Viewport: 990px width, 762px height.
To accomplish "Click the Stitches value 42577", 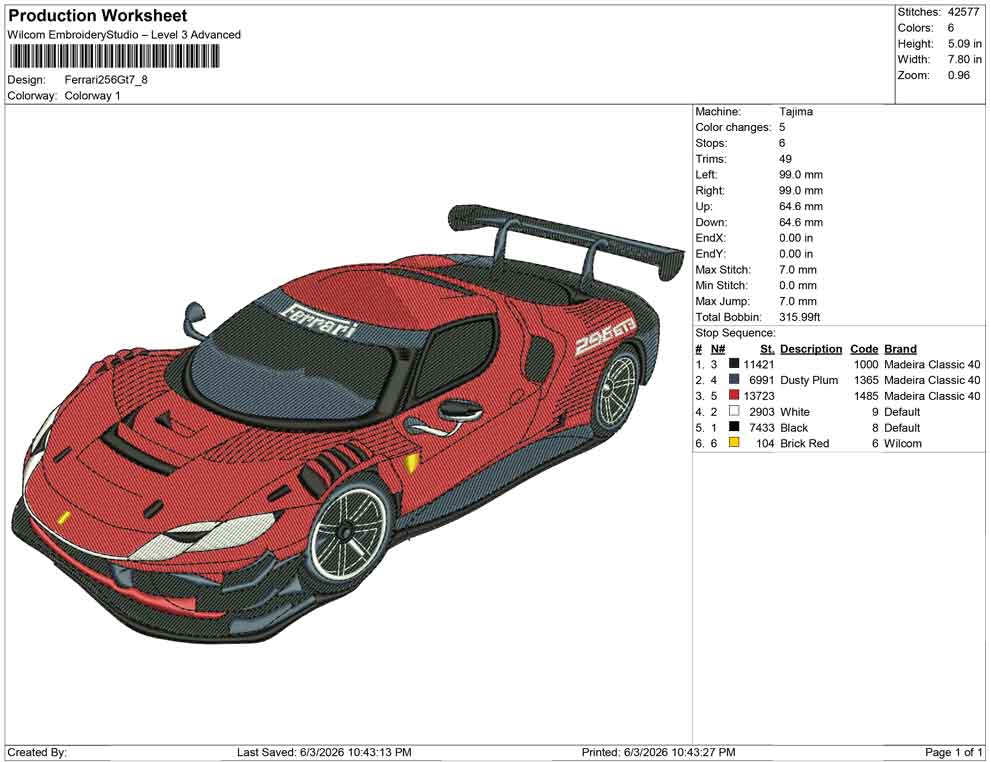I will point(963,12).
